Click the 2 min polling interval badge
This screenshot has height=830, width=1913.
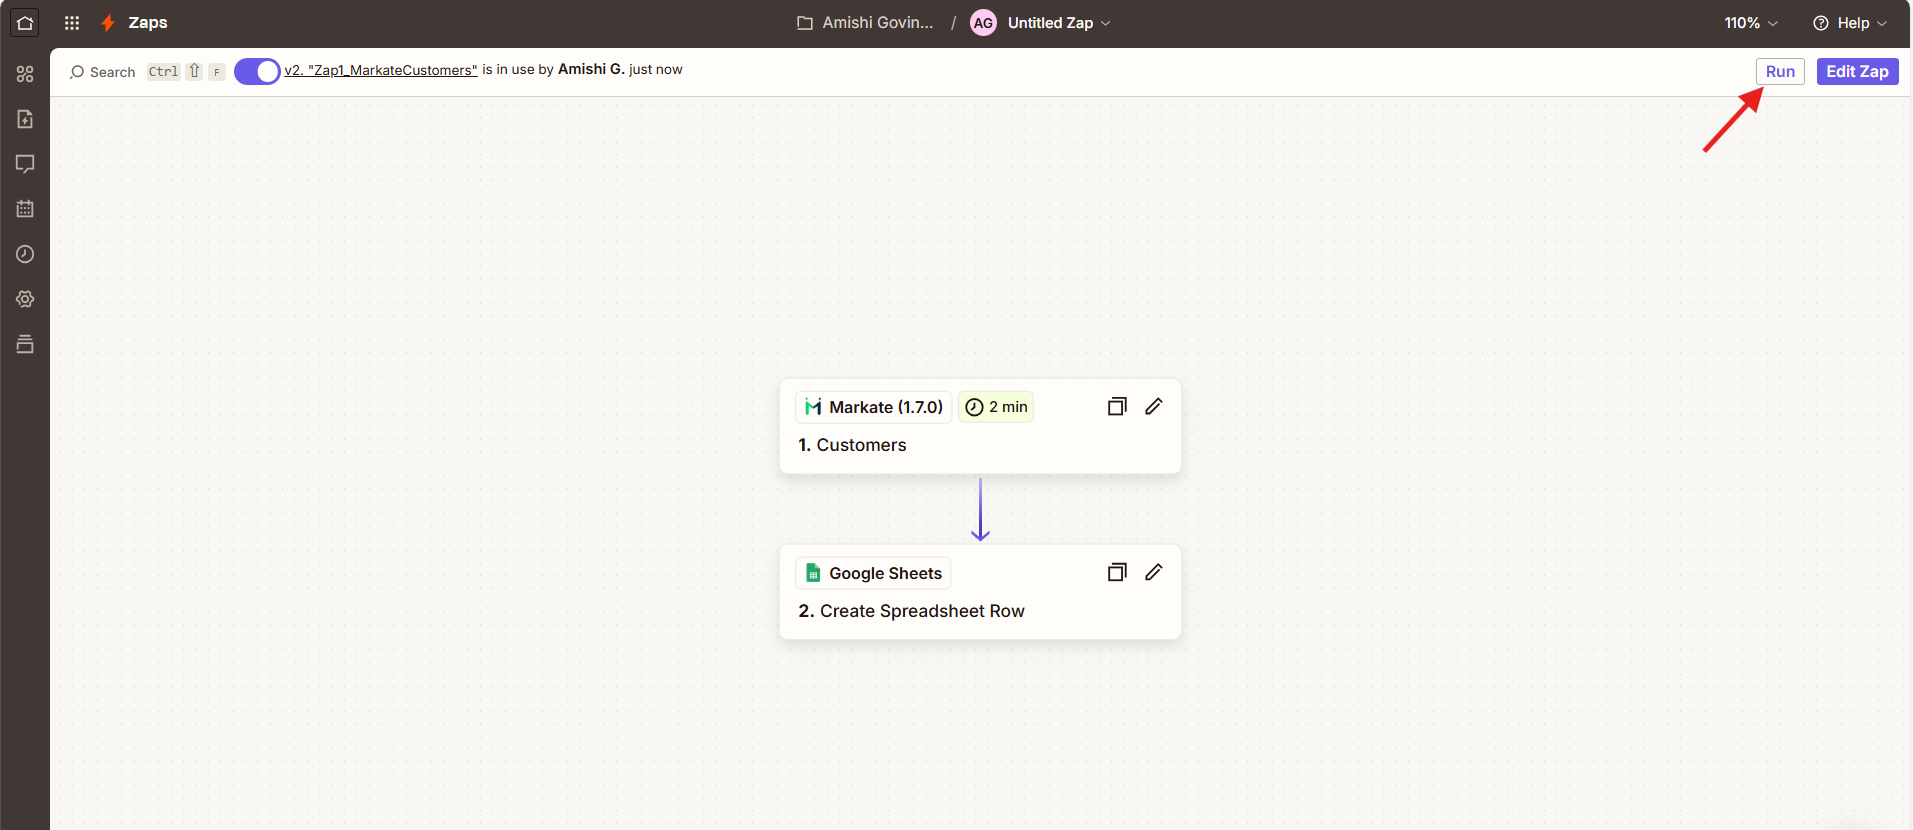coord(996,407)
